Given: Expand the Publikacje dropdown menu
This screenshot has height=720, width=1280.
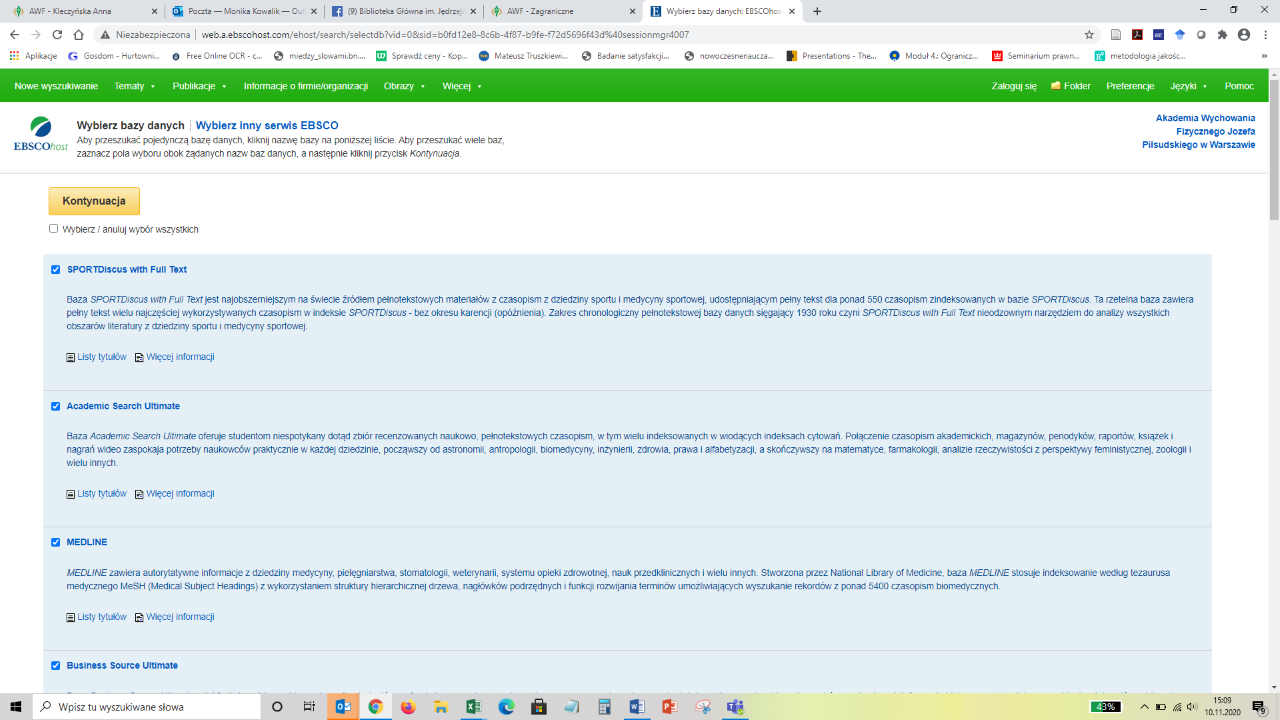Looking at the screenshot, I should (x=200, y=86).
